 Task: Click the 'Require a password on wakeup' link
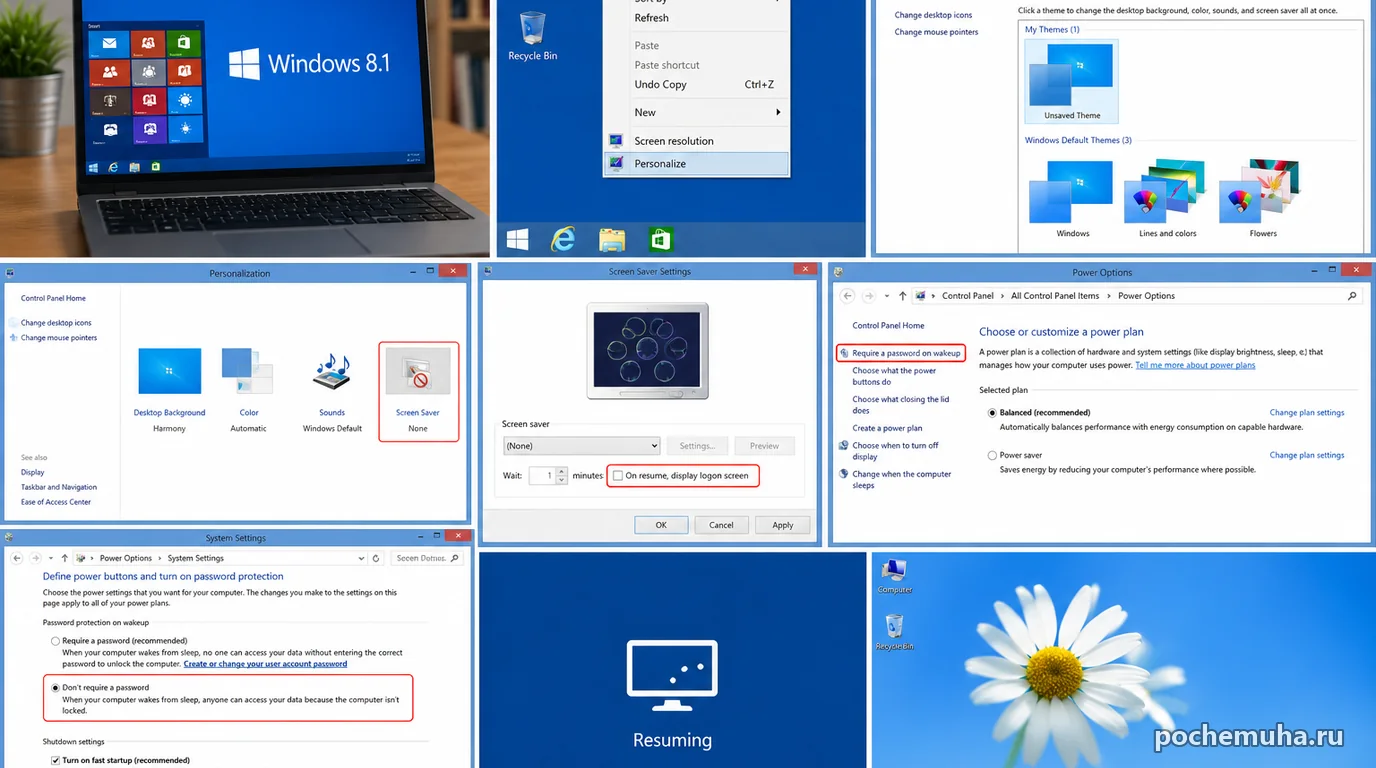906,353
